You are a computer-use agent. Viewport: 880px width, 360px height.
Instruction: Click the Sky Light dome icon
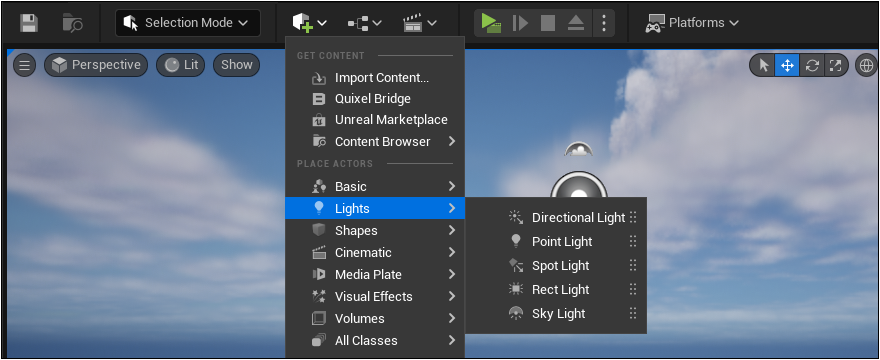515,313
